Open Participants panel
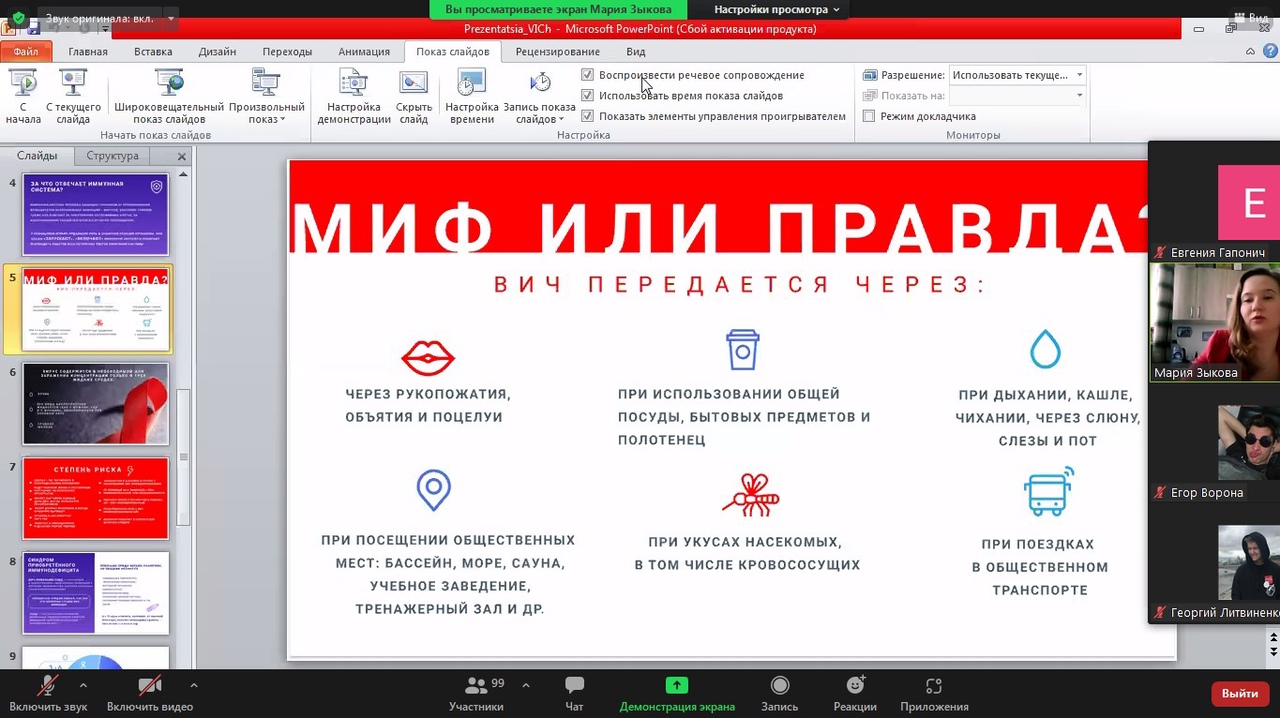The width and height of the screenshot is (1280, 718). coord(476,693)
